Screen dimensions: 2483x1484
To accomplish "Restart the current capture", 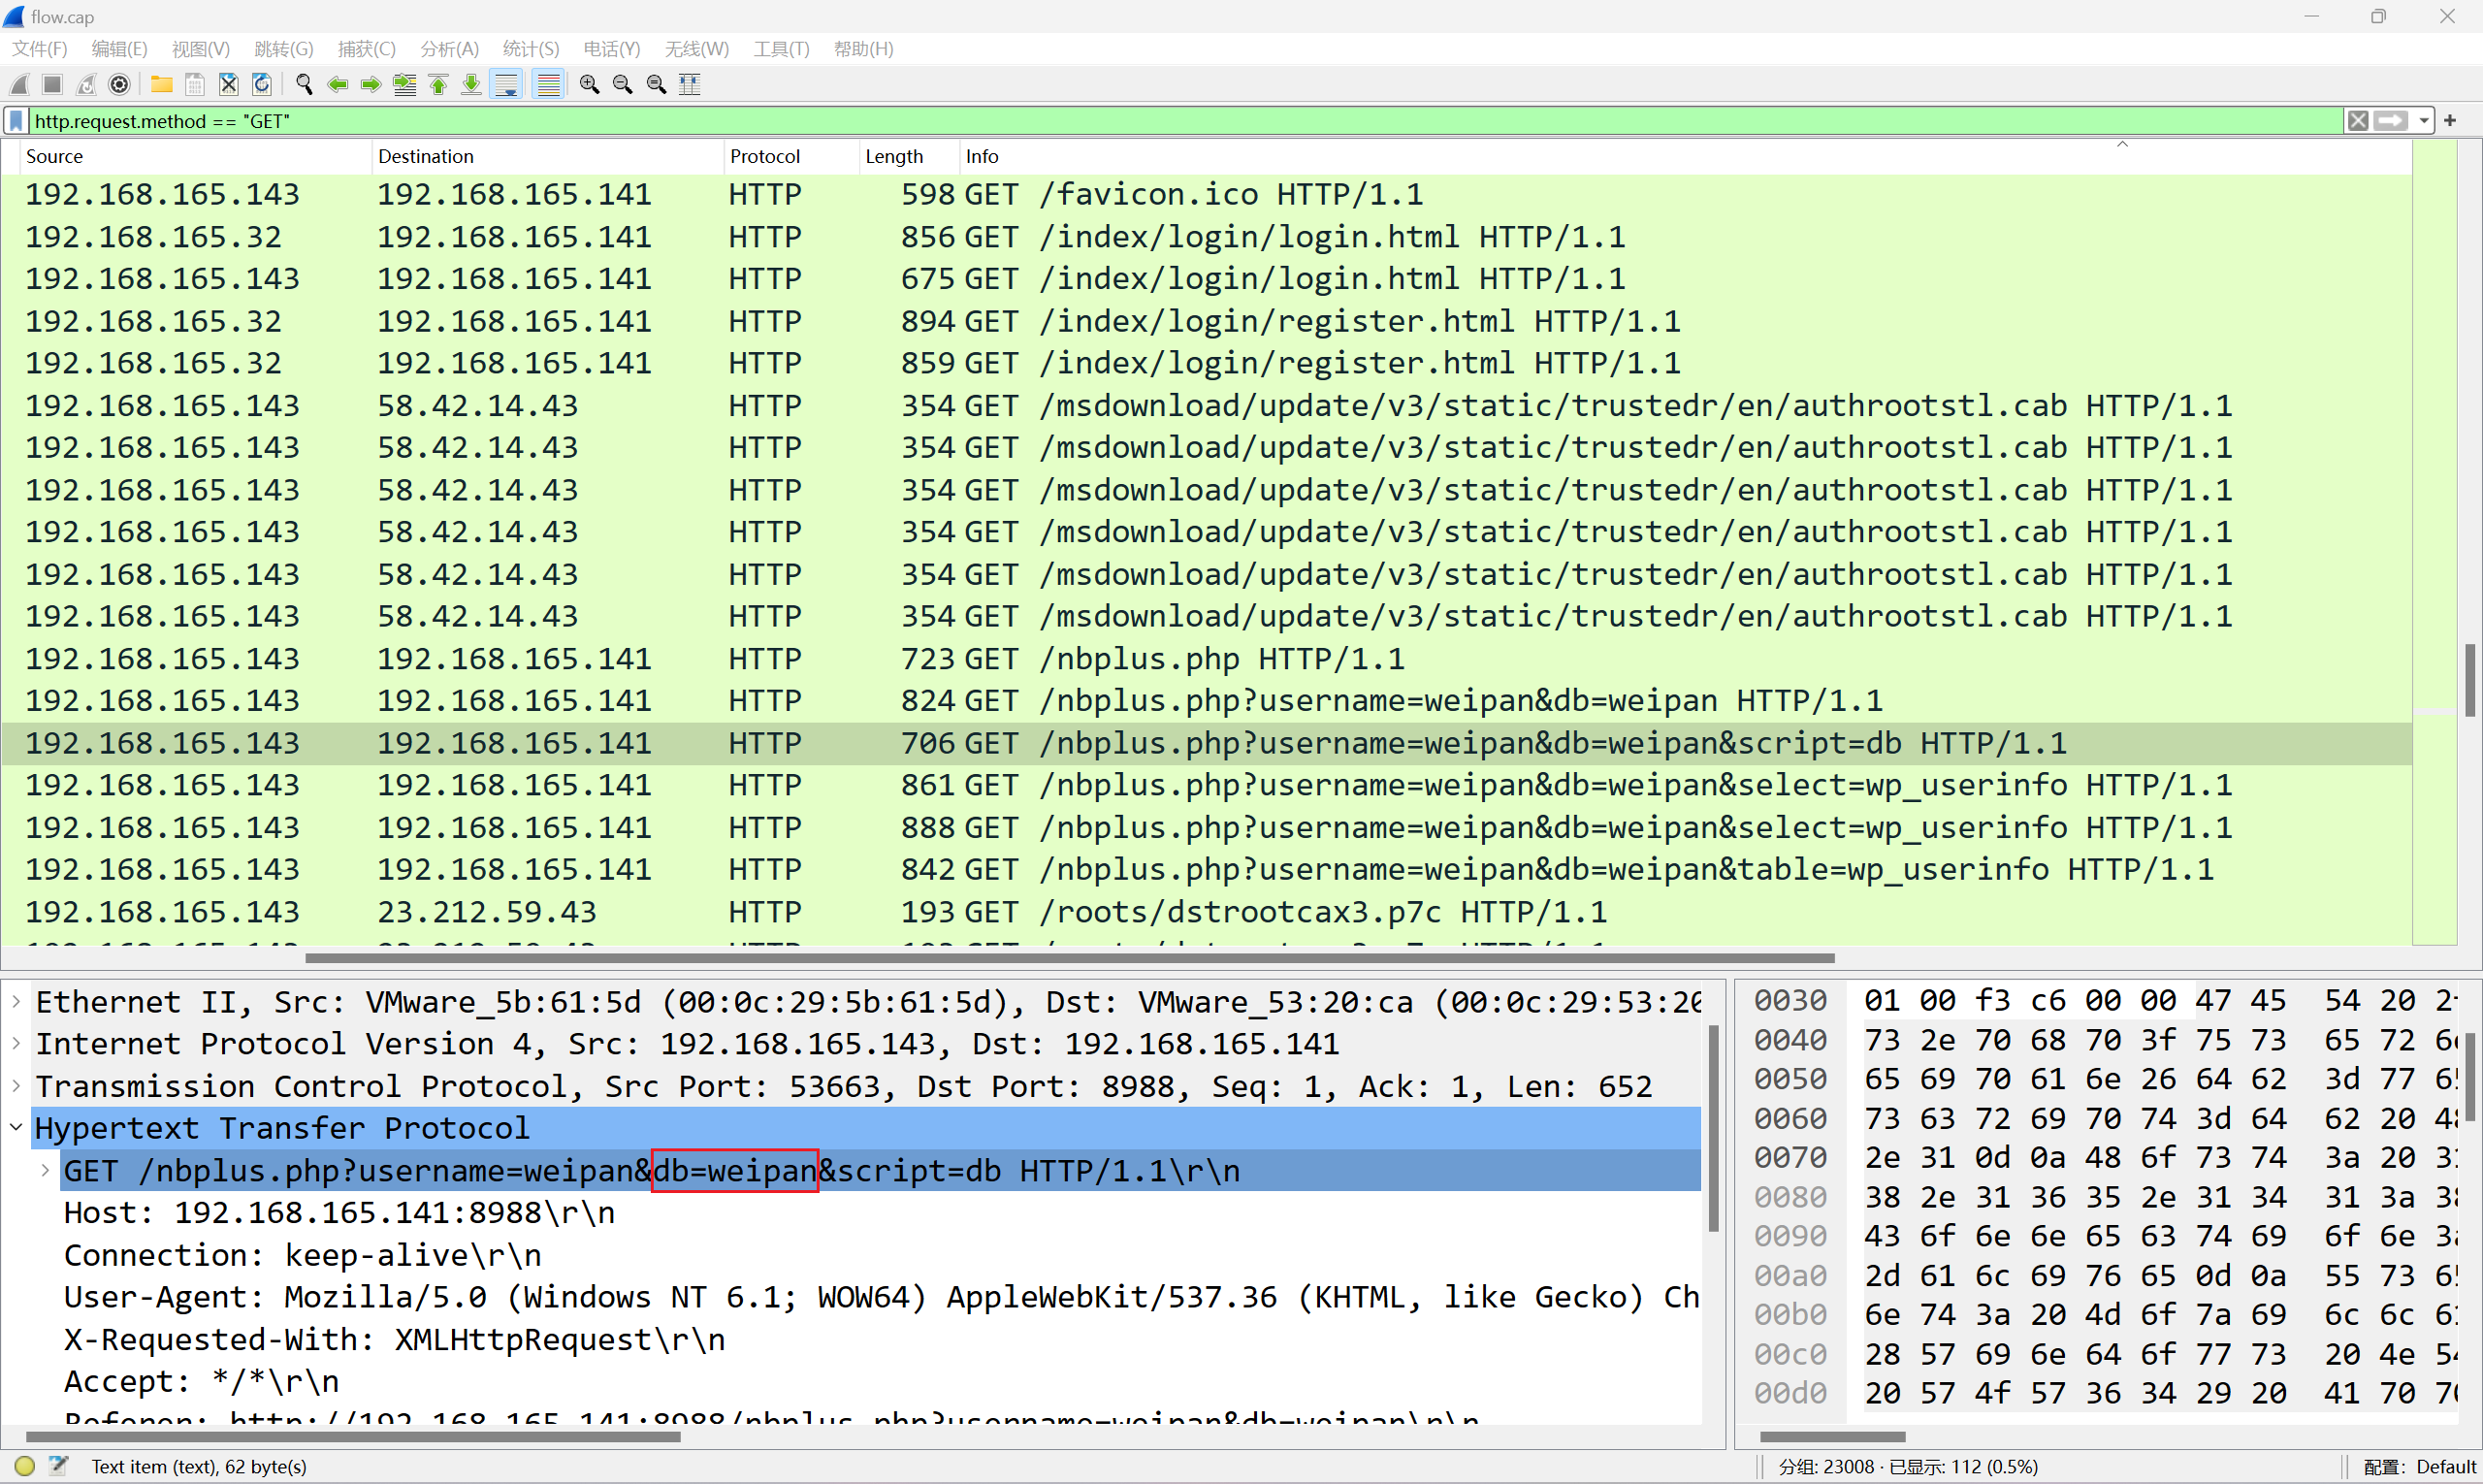I will tap(86, 85).
